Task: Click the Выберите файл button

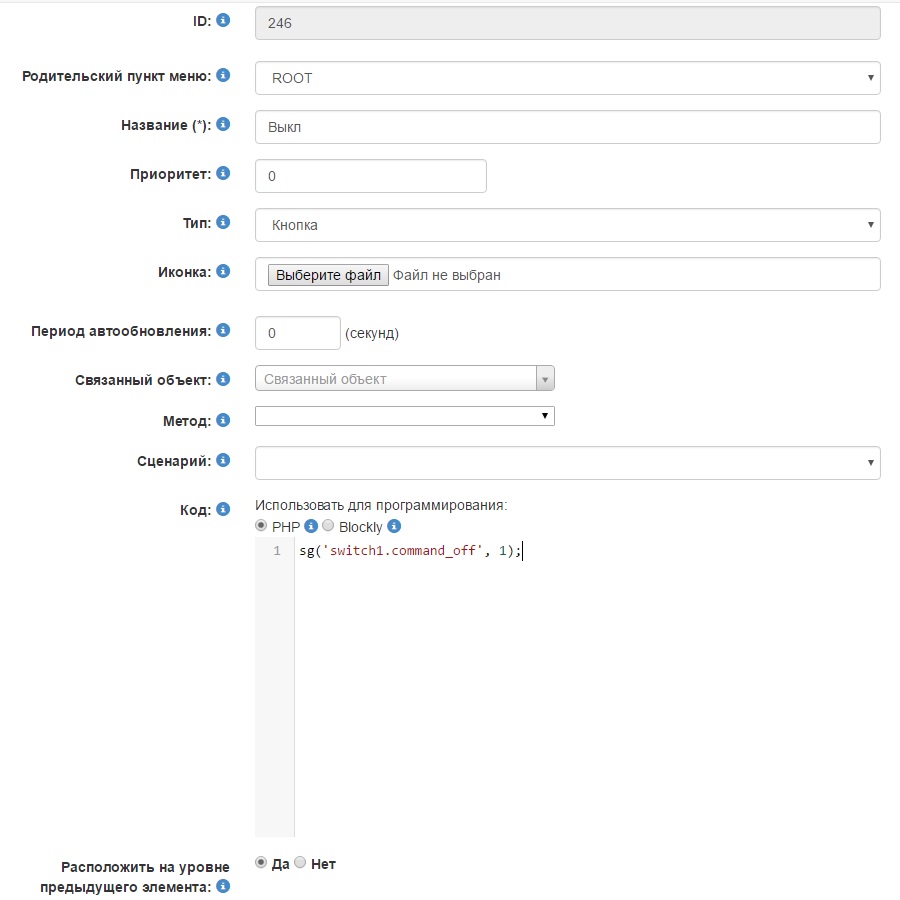Action: [x=327, y=275]
